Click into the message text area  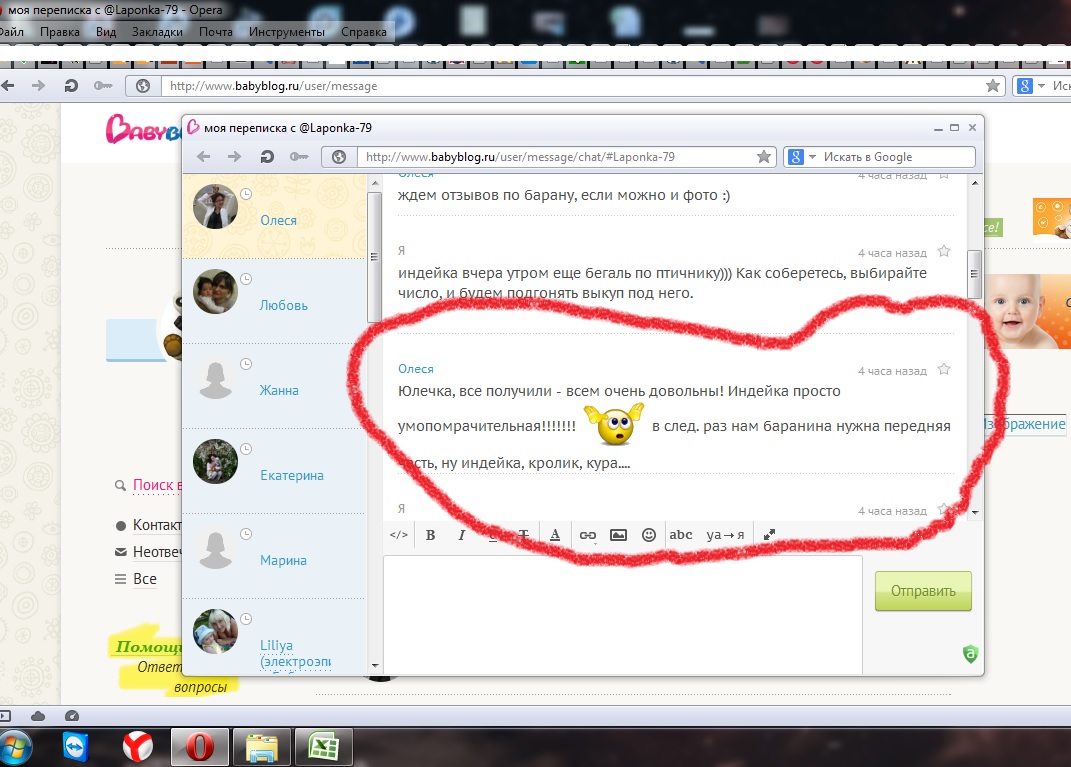click(x=621, y=612)
